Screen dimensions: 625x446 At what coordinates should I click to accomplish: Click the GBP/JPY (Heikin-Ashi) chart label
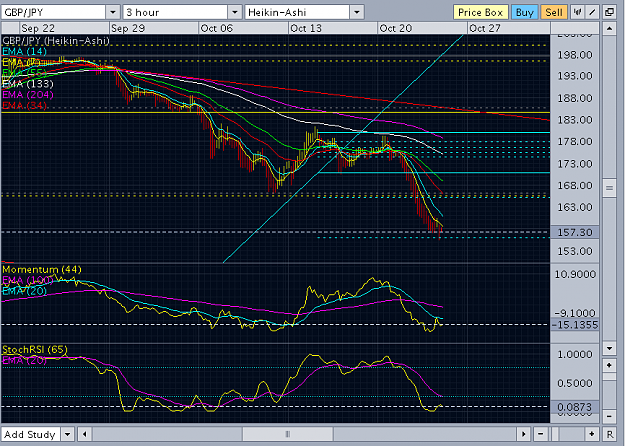click(56, 41)
